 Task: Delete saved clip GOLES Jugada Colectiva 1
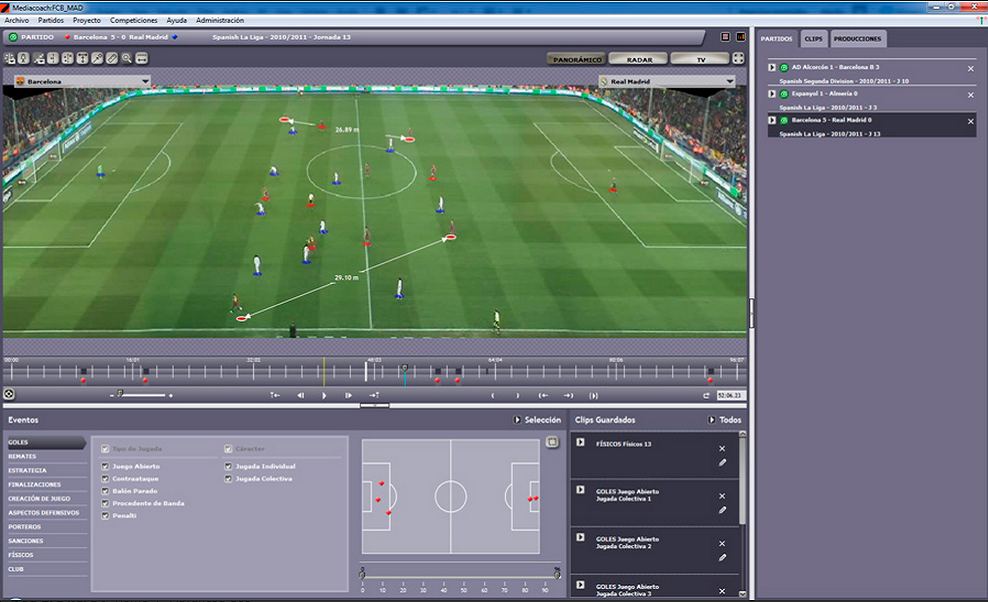722,496
